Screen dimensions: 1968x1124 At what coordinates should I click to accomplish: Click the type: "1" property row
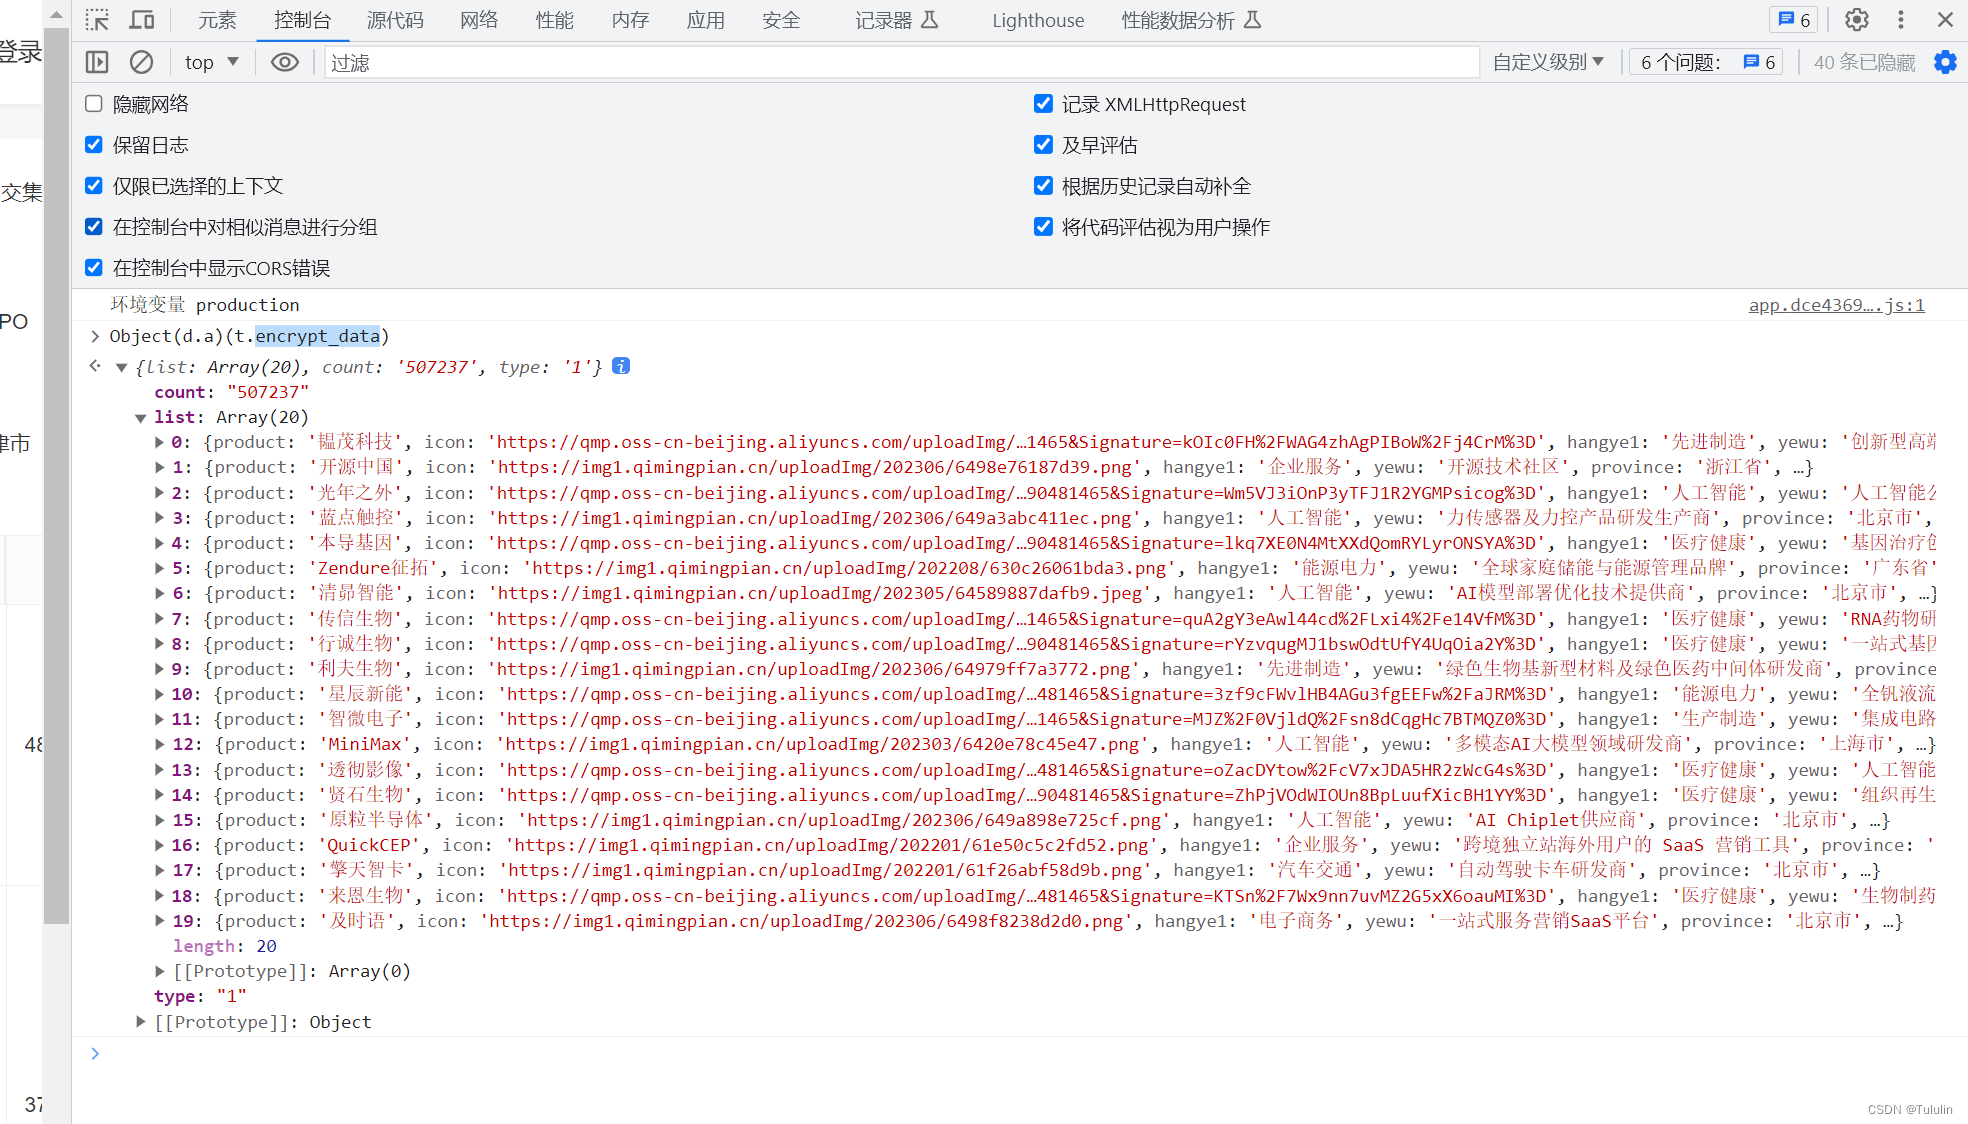(200, 996)
